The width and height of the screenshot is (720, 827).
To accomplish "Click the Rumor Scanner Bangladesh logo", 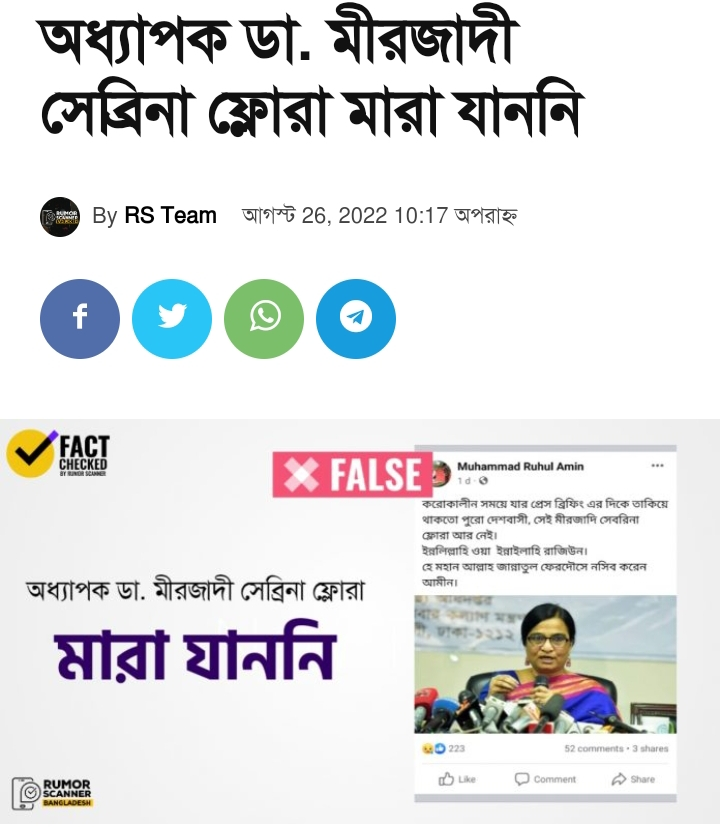I will pyautogui.click(x=52, y=793).
